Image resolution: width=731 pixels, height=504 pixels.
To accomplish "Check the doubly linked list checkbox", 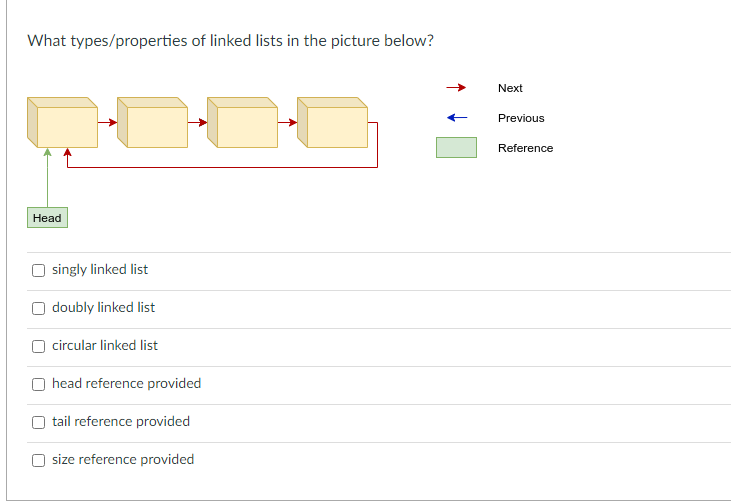I will tap(38, 308).
